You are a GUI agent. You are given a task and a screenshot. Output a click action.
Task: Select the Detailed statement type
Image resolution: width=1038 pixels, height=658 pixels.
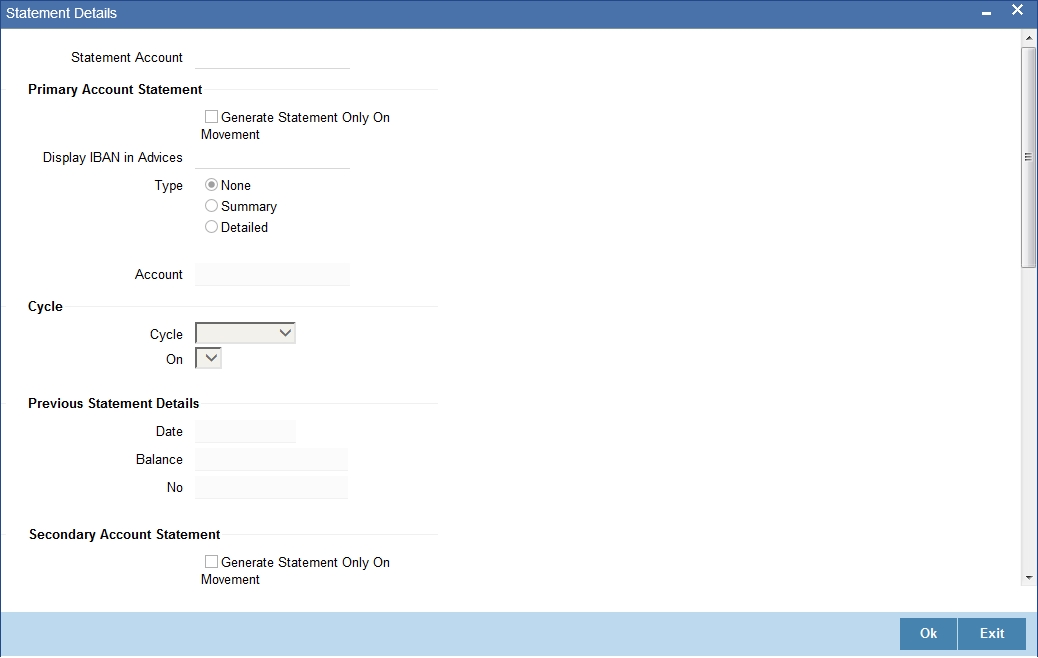pos(211,226)
